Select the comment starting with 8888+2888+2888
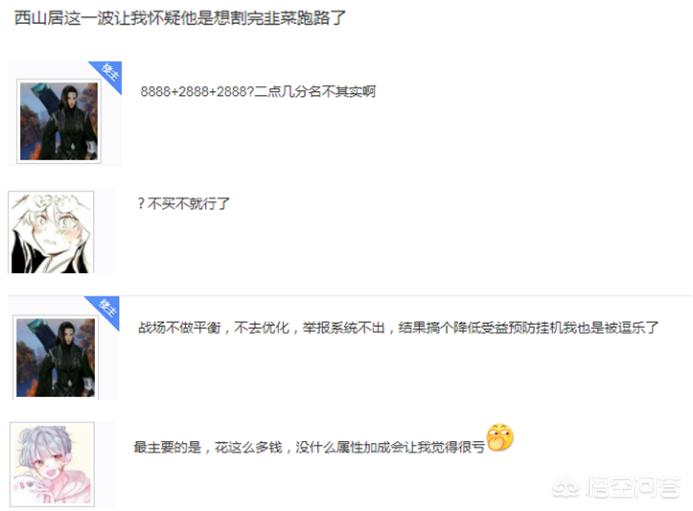693x511 pixels. [258, 92]
